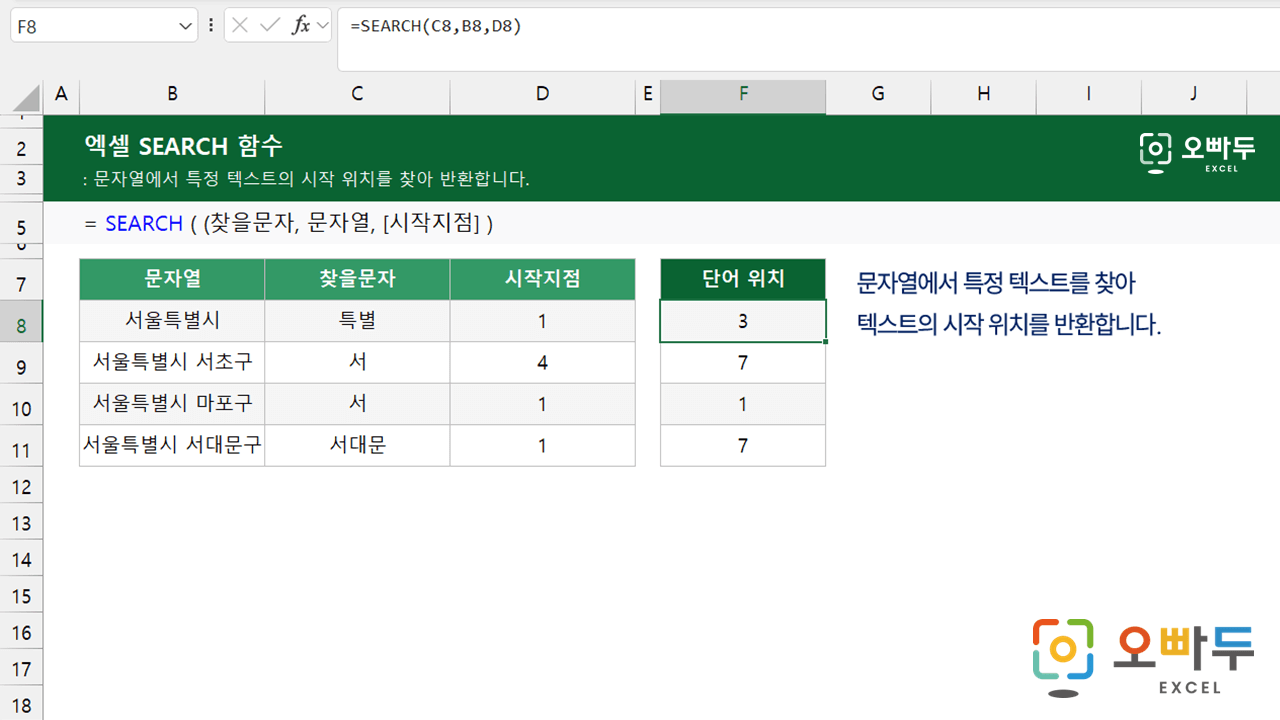This screenshot has width=1280, height=720.
Task: Select column B header
Action: click(172, 94)
